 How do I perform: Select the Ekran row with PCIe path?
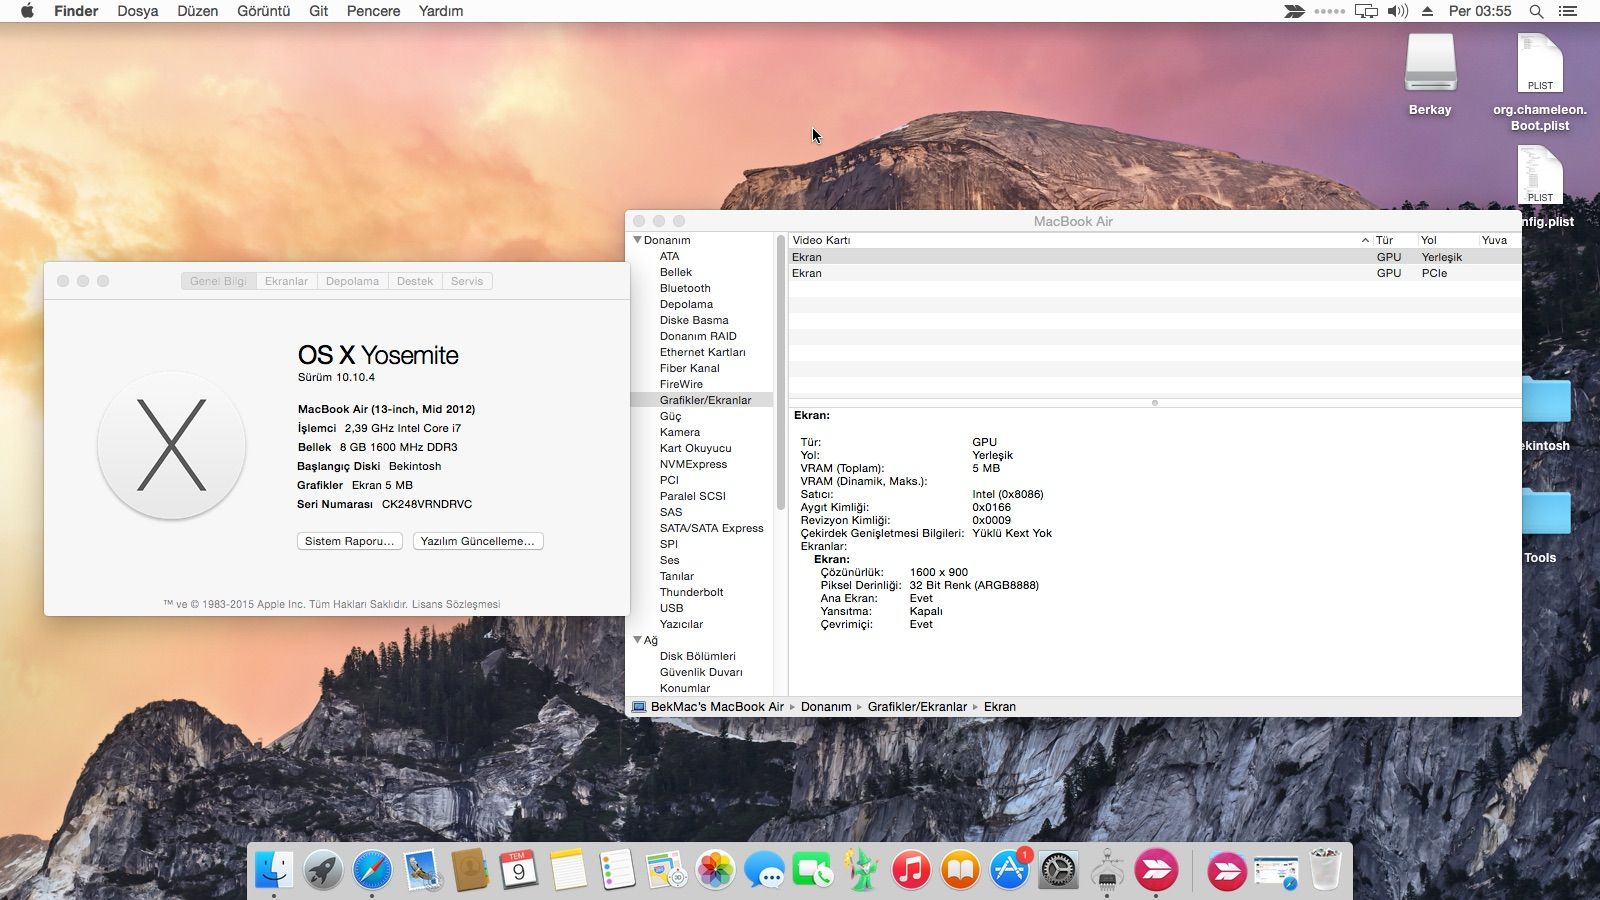pyautogui.click(x=1155, y=273)
